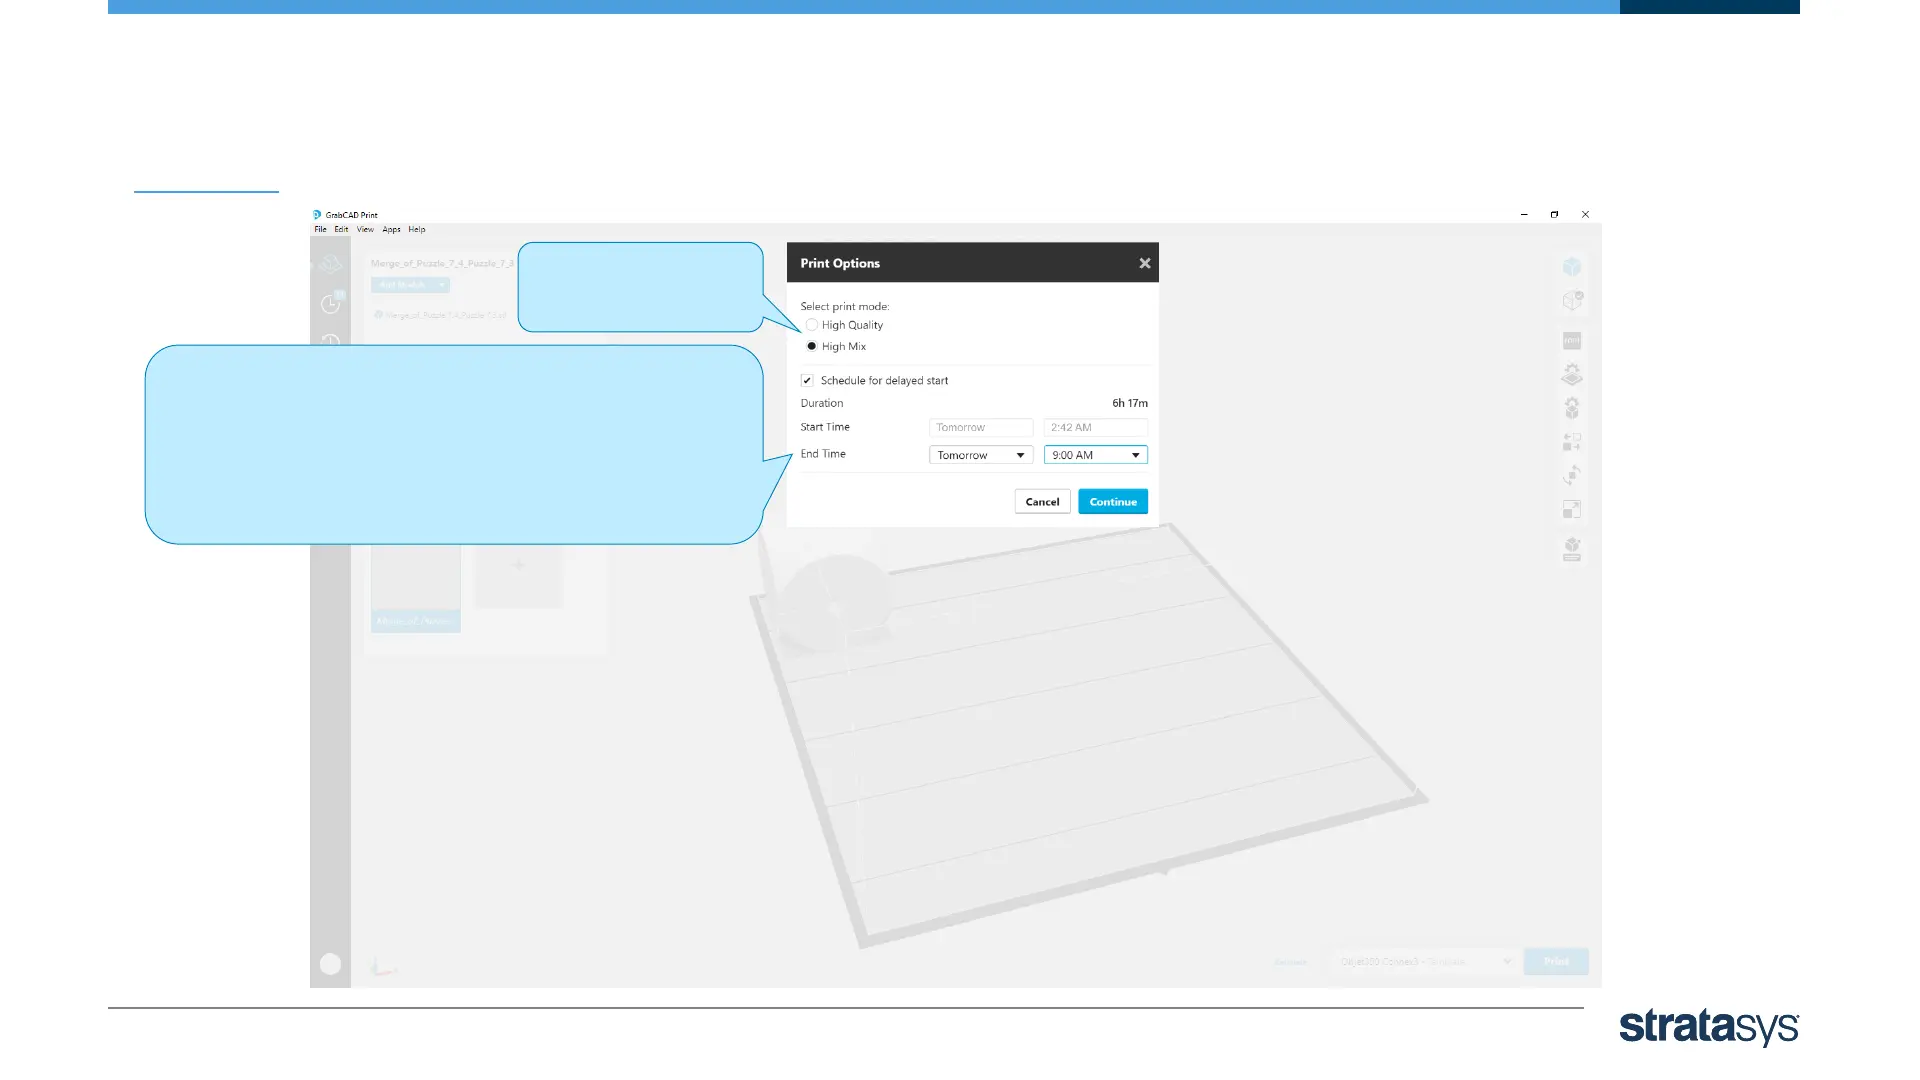Image resolution: width=1920 pixels, height=1080 pixels.
Task: Click the rotate/orient model icon
Action: [x=1572, y=475]
